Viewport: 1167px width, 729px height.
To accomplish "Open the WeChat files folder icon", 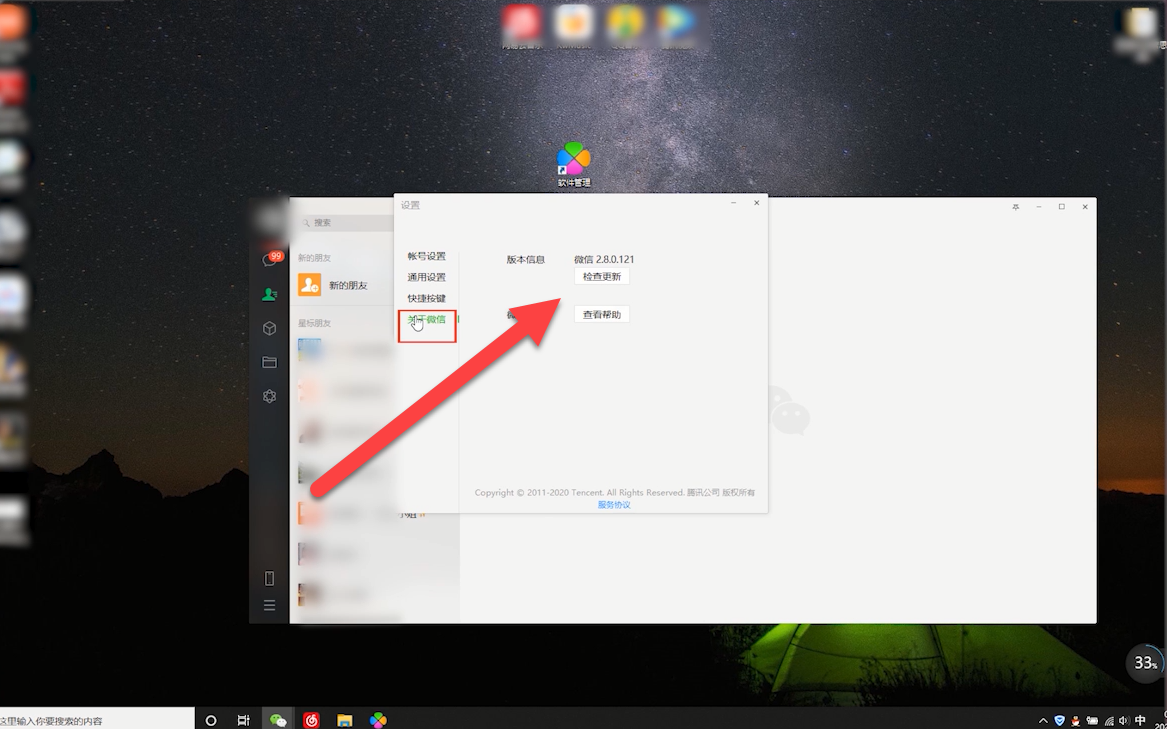I will click(x=269, y=363).
